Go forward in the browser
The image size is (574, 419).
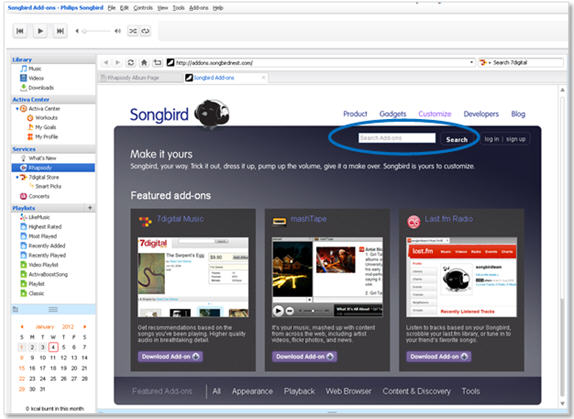point(118,63)
